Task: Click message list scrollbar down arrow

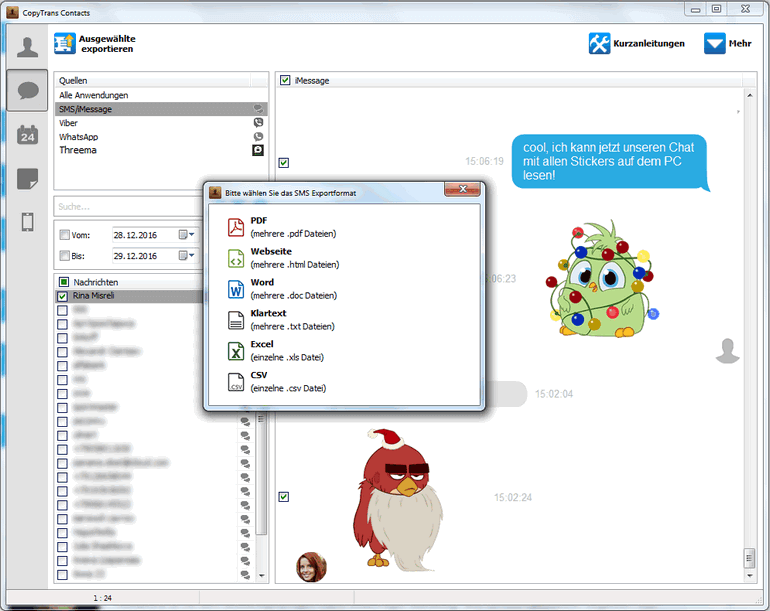Action: (261, 575)
